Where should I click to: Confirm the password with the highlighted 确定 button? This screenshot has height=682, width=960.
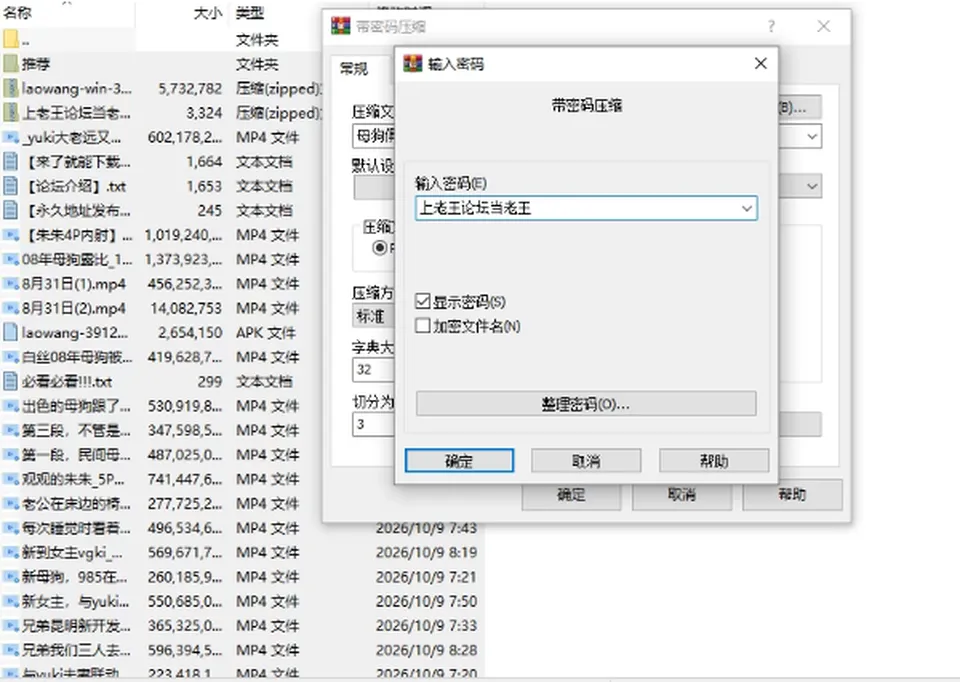point(459,460)
